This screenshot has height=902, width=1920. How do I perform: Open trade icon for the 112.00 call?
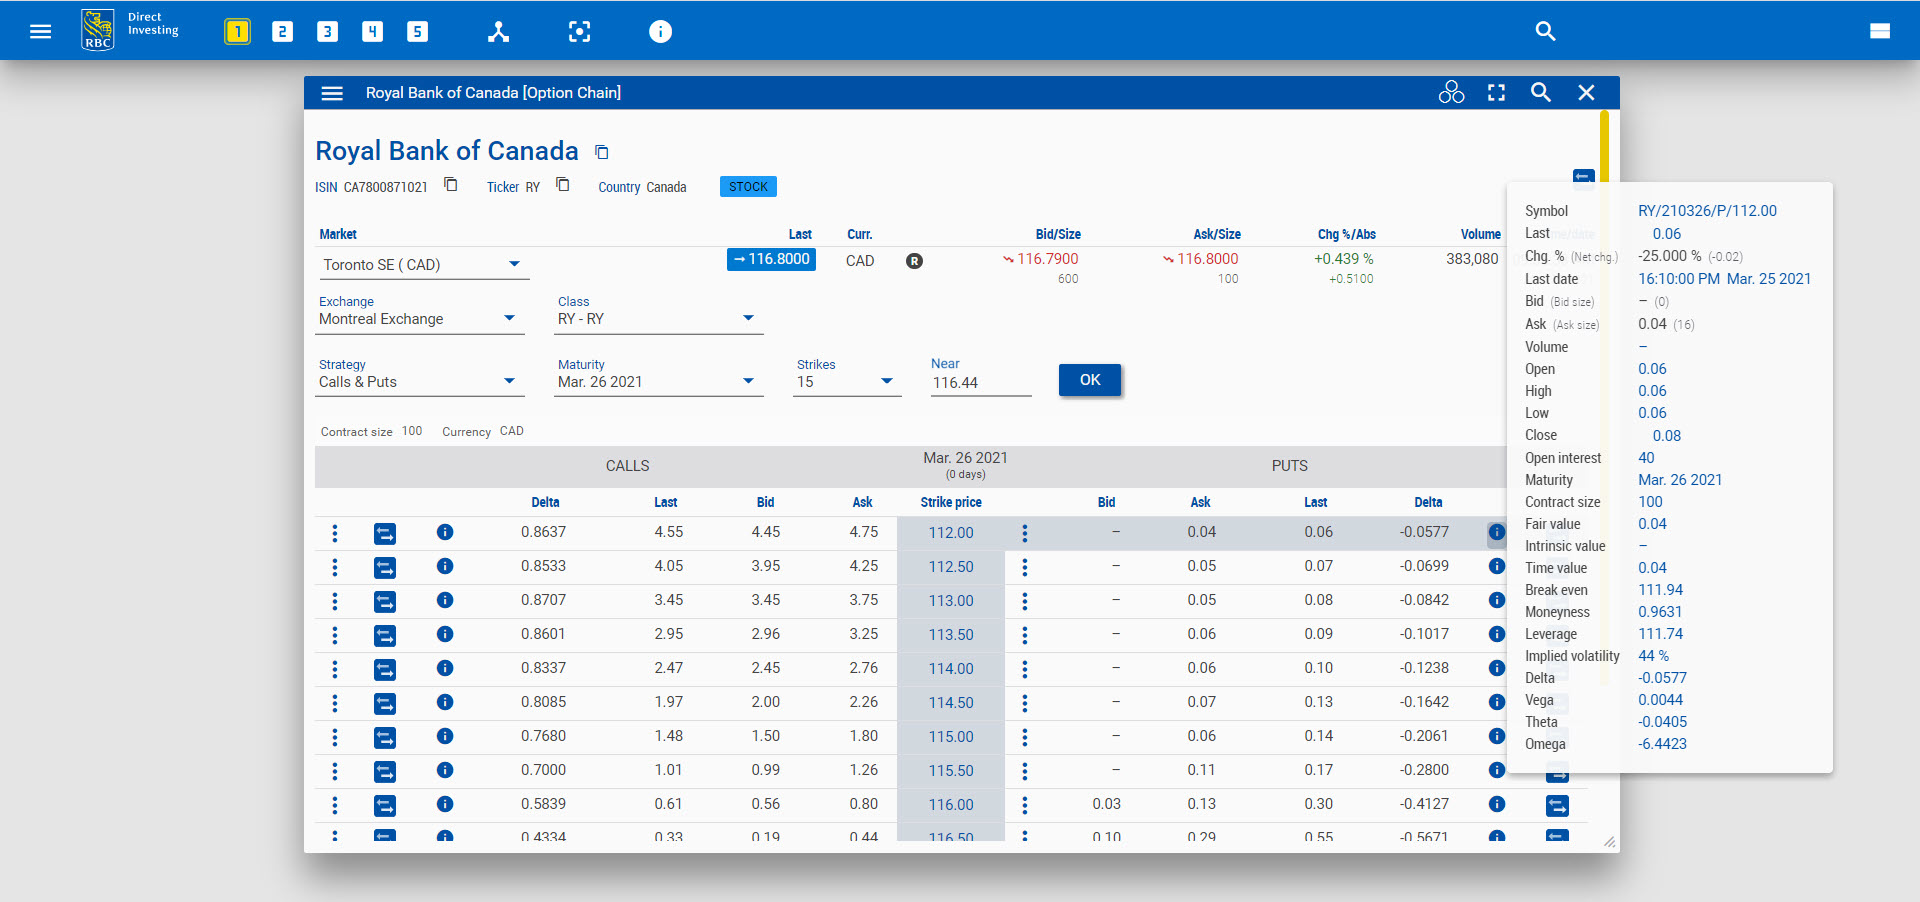(x=385, y=534)
